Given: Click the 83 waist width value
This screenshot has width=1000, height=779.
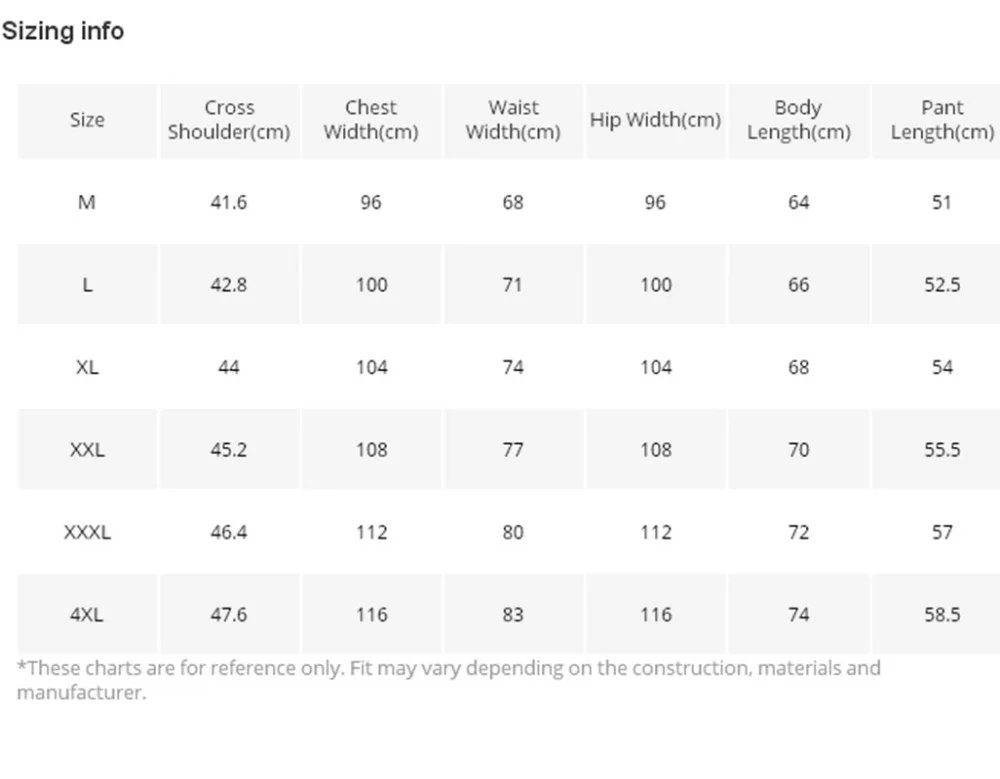Looking at the screenshot, I should click(x=513, y=614).
